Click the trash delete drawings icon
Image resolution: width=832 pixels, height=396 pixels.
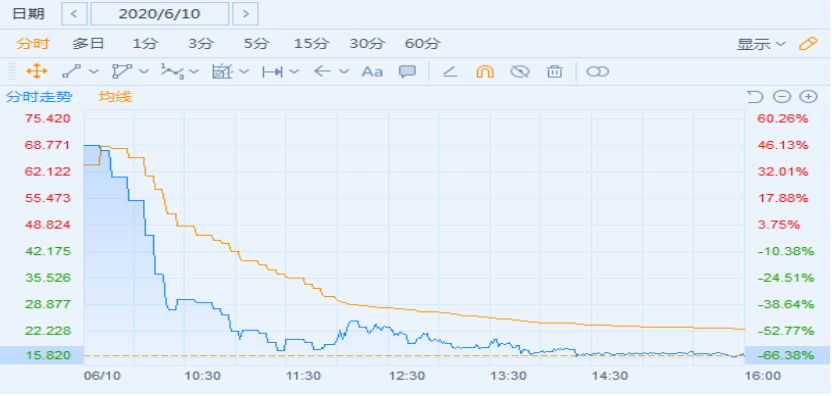[554, 71]
